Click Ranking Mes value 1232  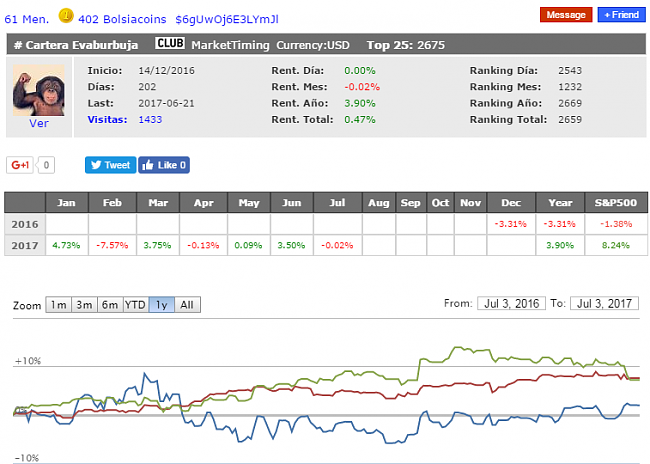click(x=570, y=87)
